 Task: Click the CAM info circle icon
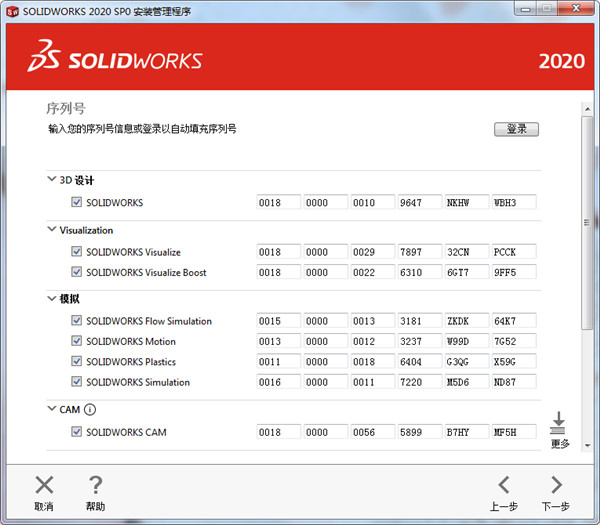pyautogui.click(x=90, y=409)
